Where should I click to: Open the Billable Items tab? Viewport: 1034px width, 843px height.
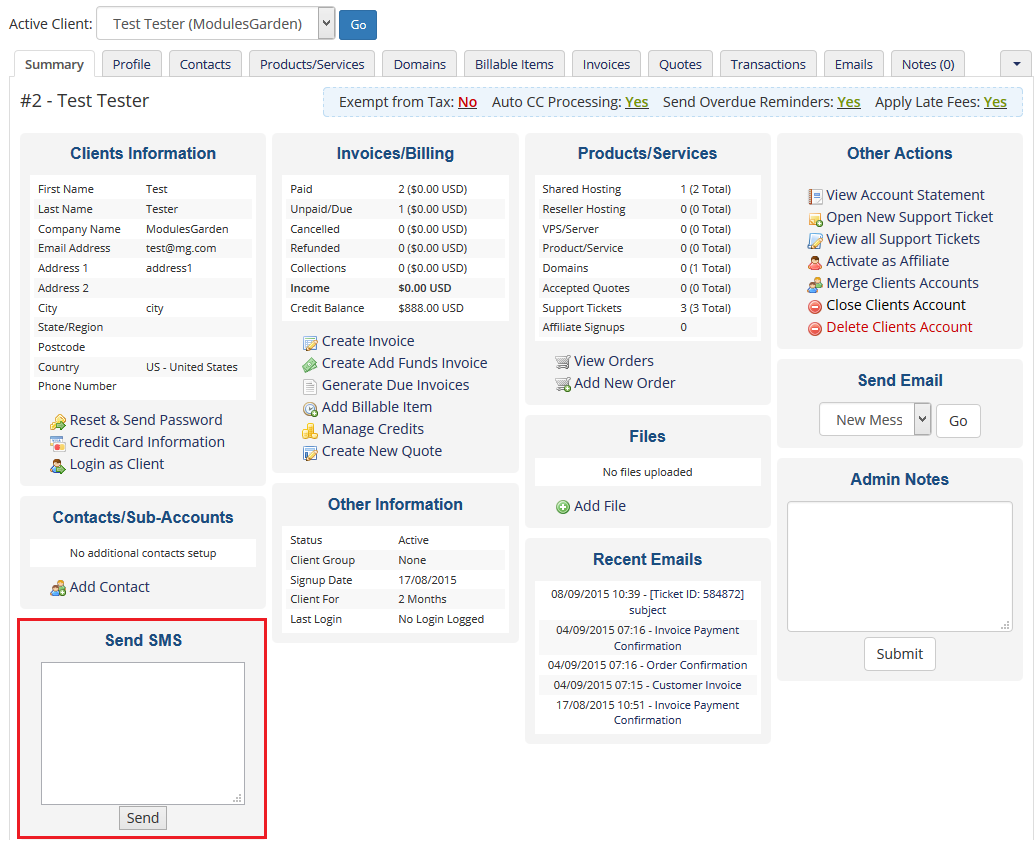pyautogui.click(x=514, y=64)
